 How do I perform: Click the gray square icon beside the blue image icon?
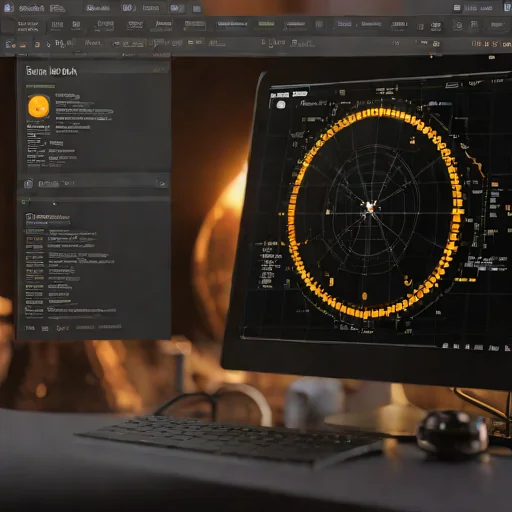tap(197, 9)
